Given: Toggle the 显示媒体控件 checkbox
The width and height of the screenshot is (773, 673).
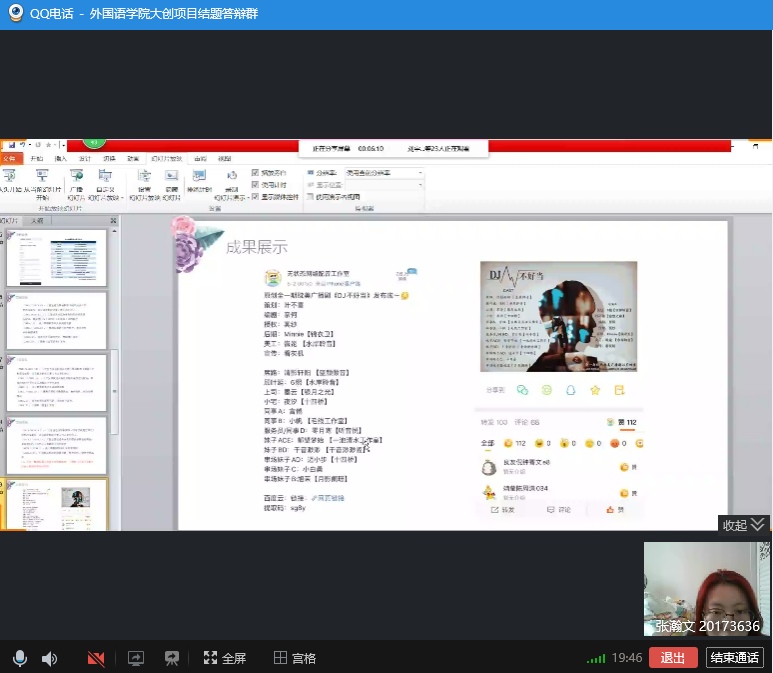Looking at the screenshot, I should 256,197.
